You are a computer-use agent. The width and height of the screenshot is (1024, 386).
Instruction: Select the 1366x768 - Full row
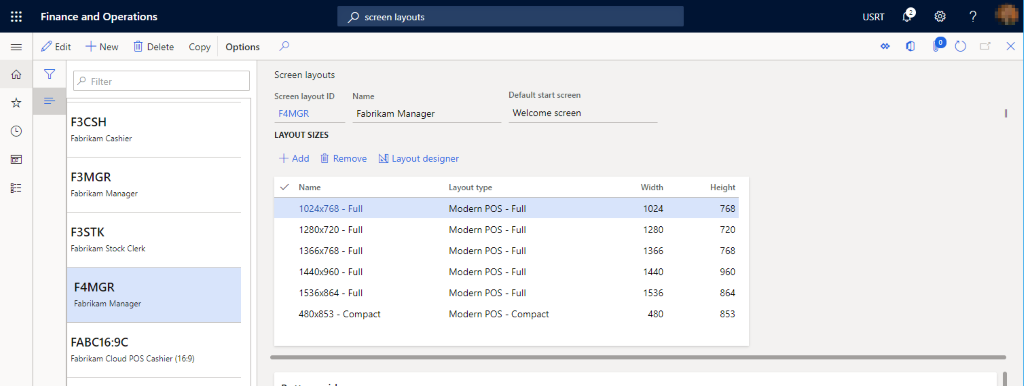(507, 251)
